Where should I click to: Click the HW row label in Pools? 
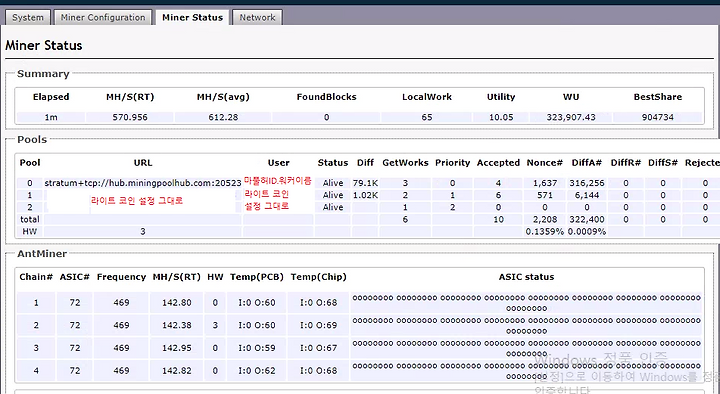pos(29,231)
